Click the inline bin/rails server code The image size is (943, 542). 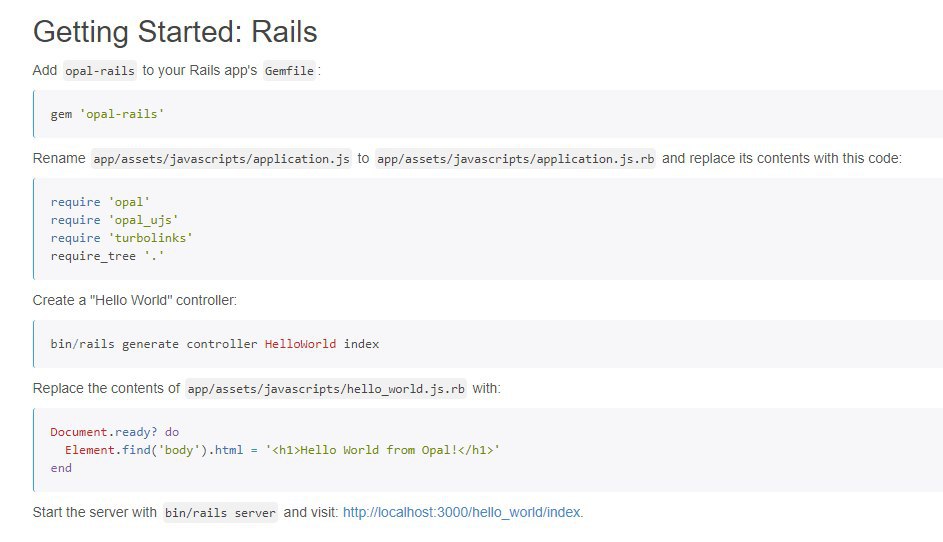point(220,513)
